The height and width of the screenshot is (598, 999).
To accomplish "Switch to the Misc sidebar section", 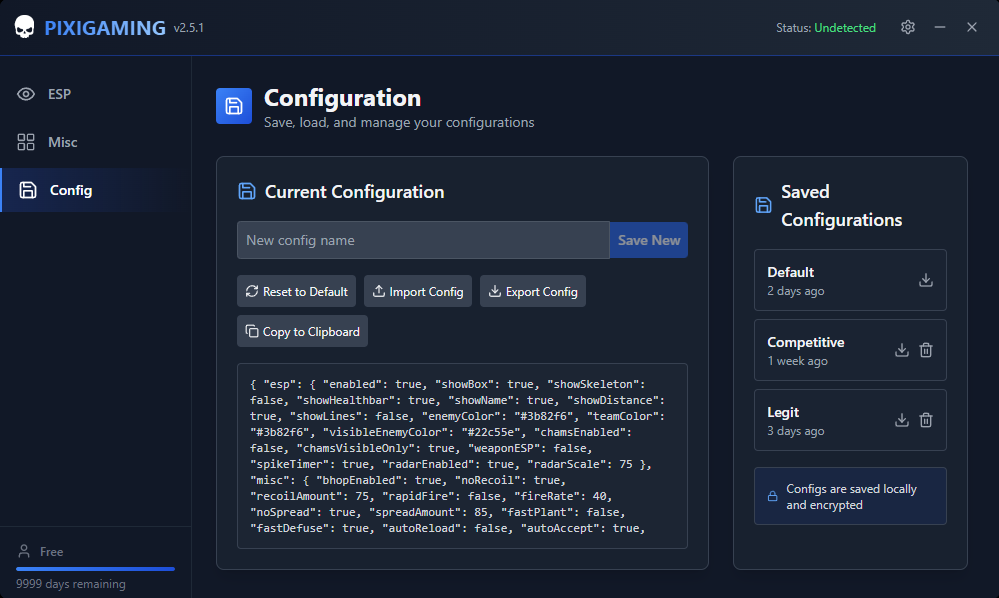I will (x=96, y=142).
